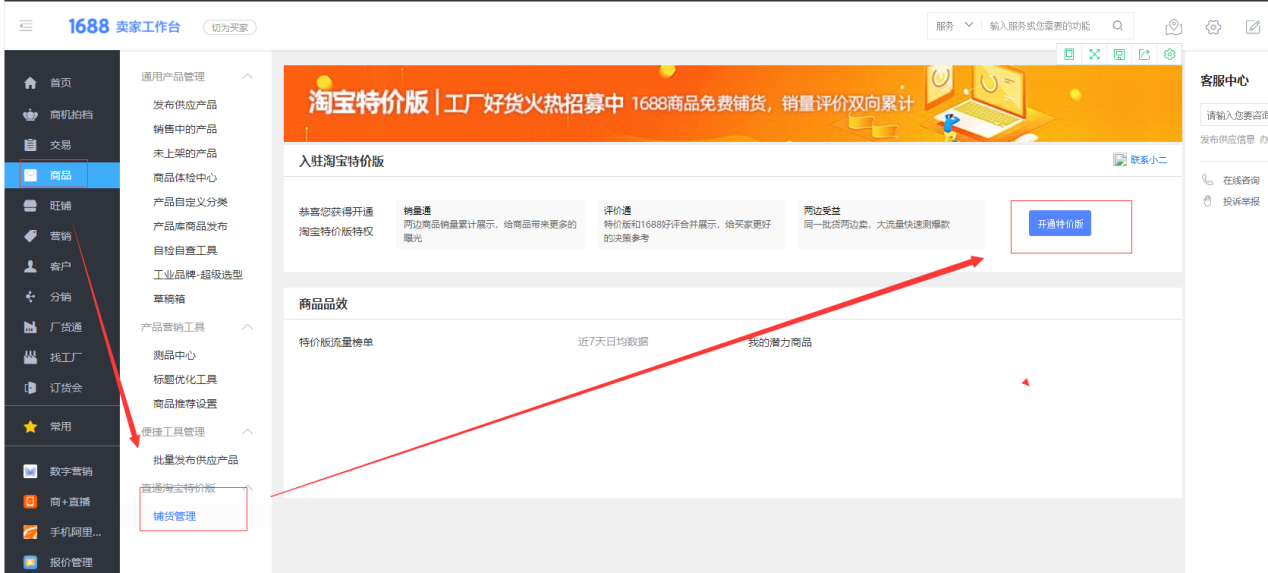Select 我的潜力商品 heading text
The image size is (1268, 573).
[780, 342]
